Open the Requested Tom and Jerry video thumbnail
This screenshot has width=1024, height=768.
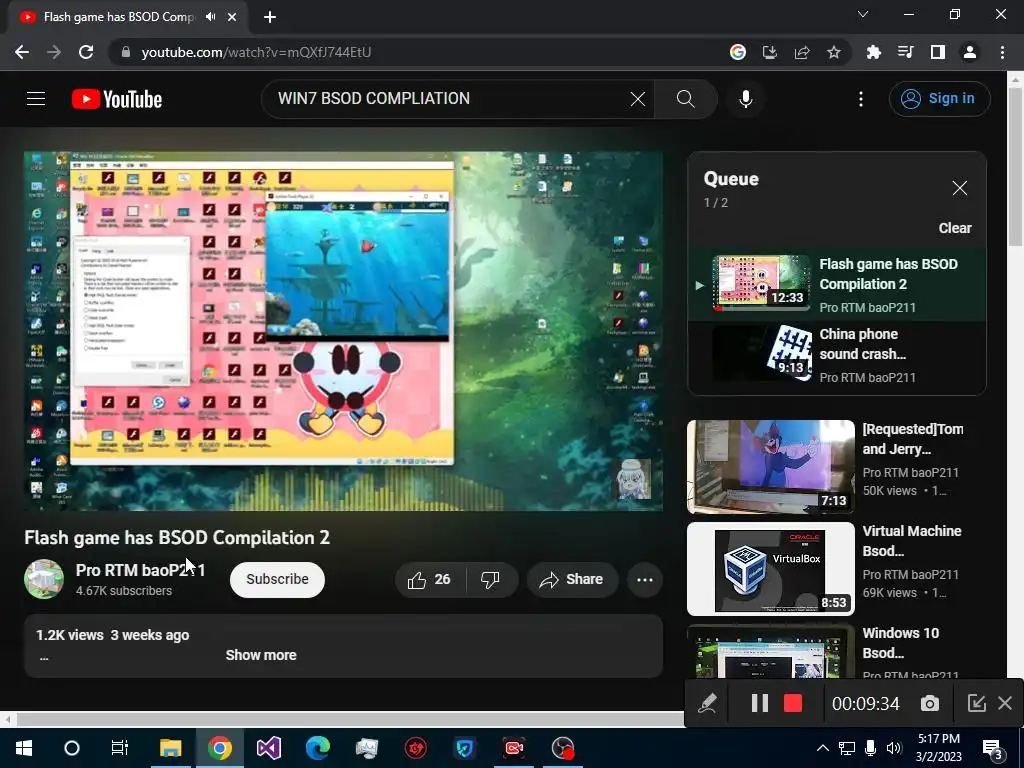pos(771,467)
